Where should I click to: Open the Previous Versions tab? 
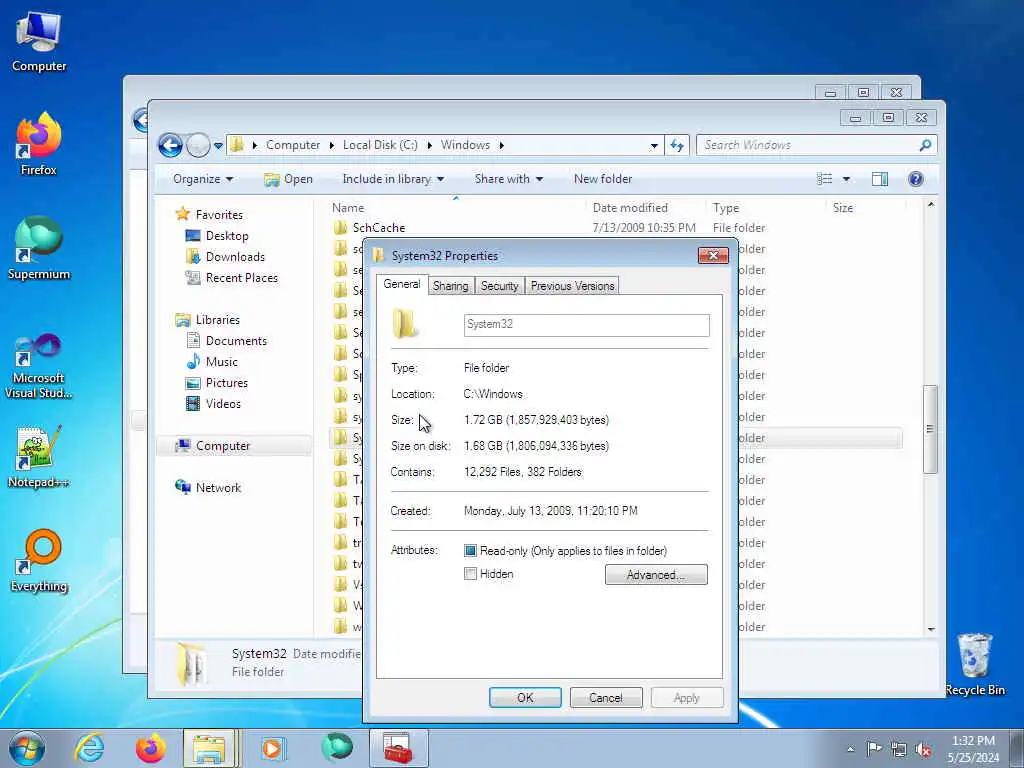(573, 286)
